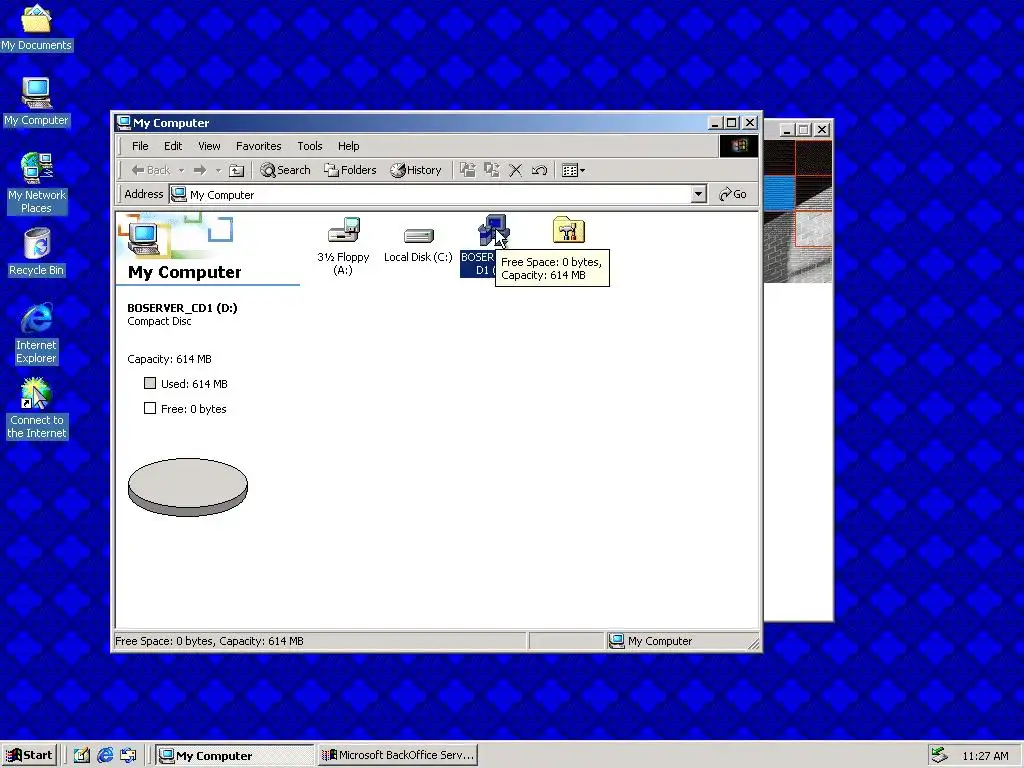Click the Windows logo throbber icon

(x=739, y=146)
